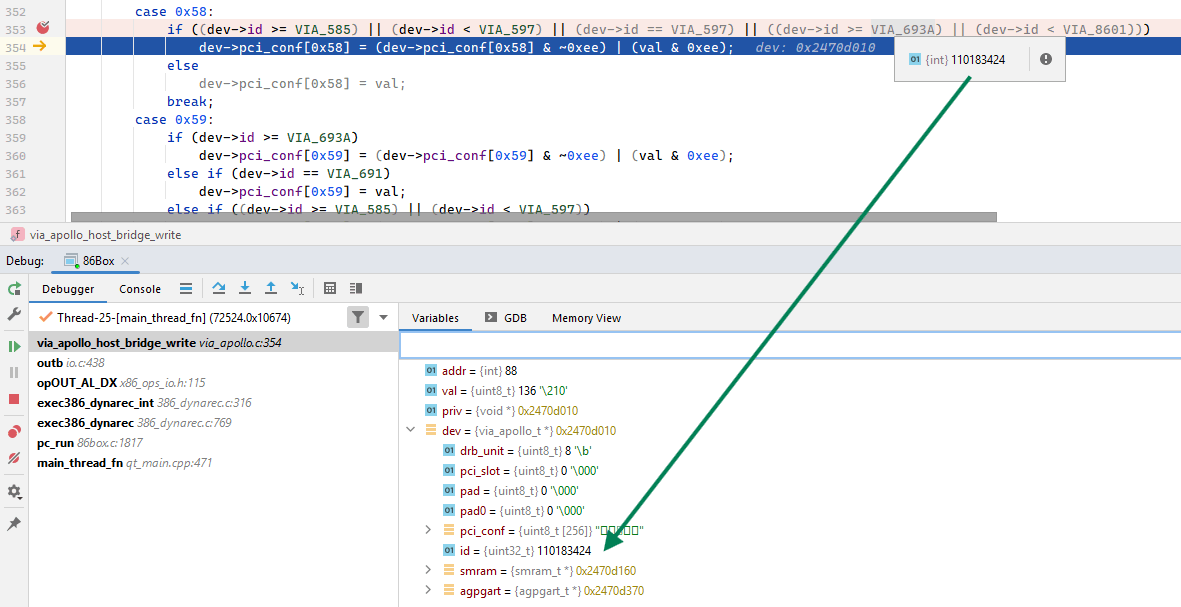Step over the current line
The height and width of the screenshot is (607, 1181).
pyautogui.click(x=218, y=288)
